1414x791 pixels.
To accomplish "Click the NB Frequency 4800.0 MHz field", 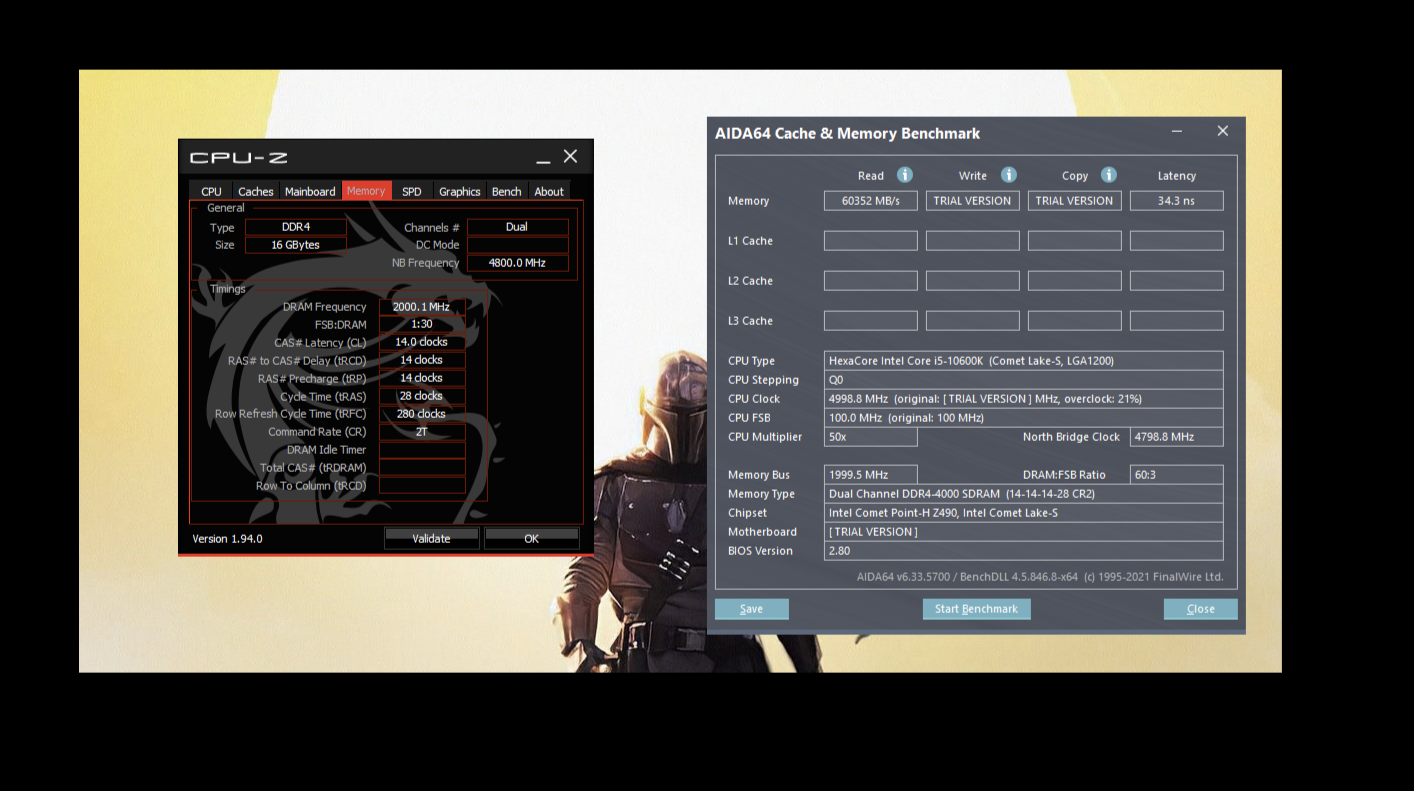I will click(517, 263).
